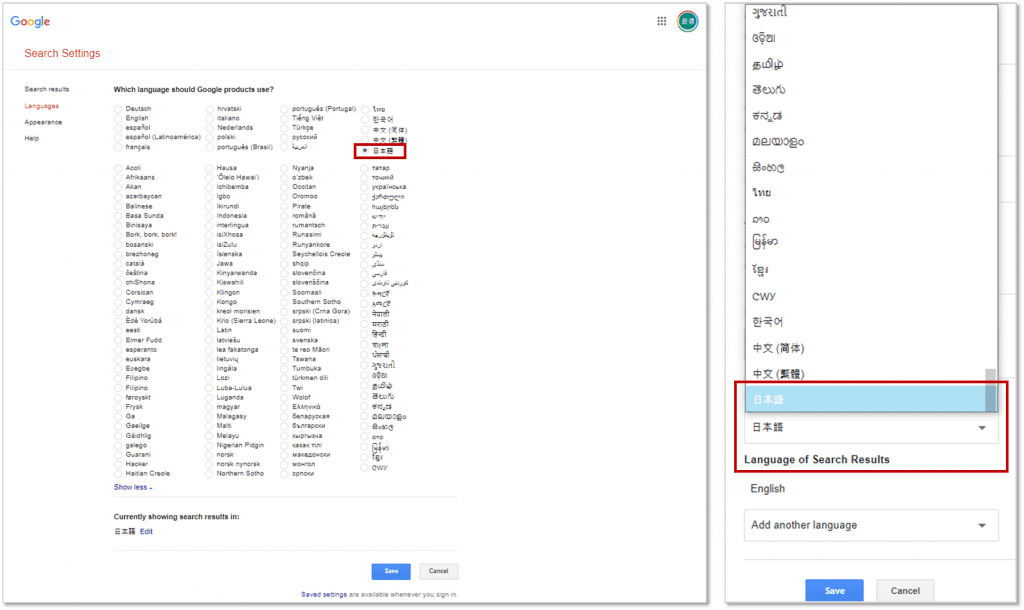Select the Klingon radio button
1024x610 pixels.
[209, 293]
